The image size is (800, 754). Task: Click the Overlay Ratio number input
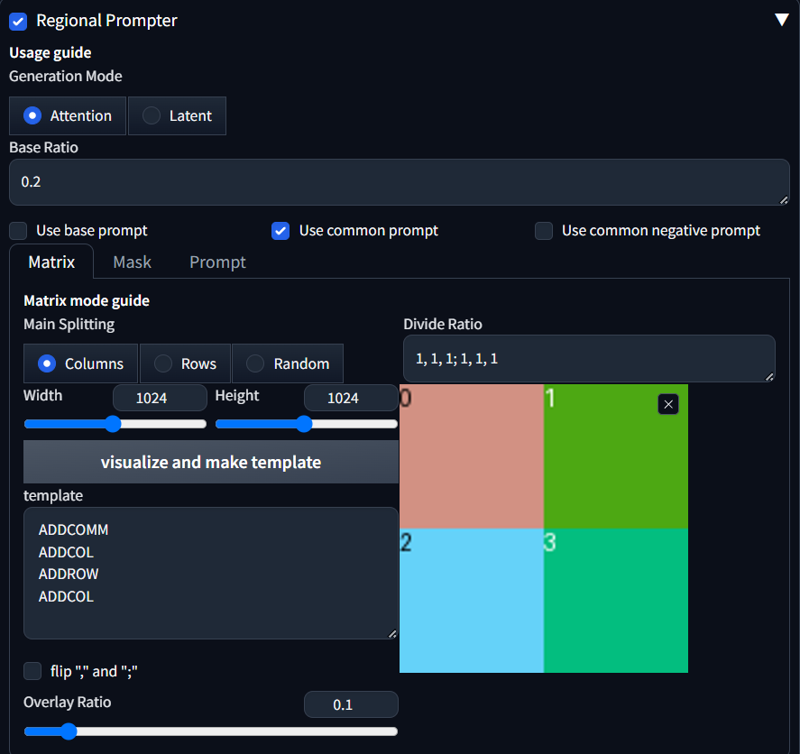point(351,705)
